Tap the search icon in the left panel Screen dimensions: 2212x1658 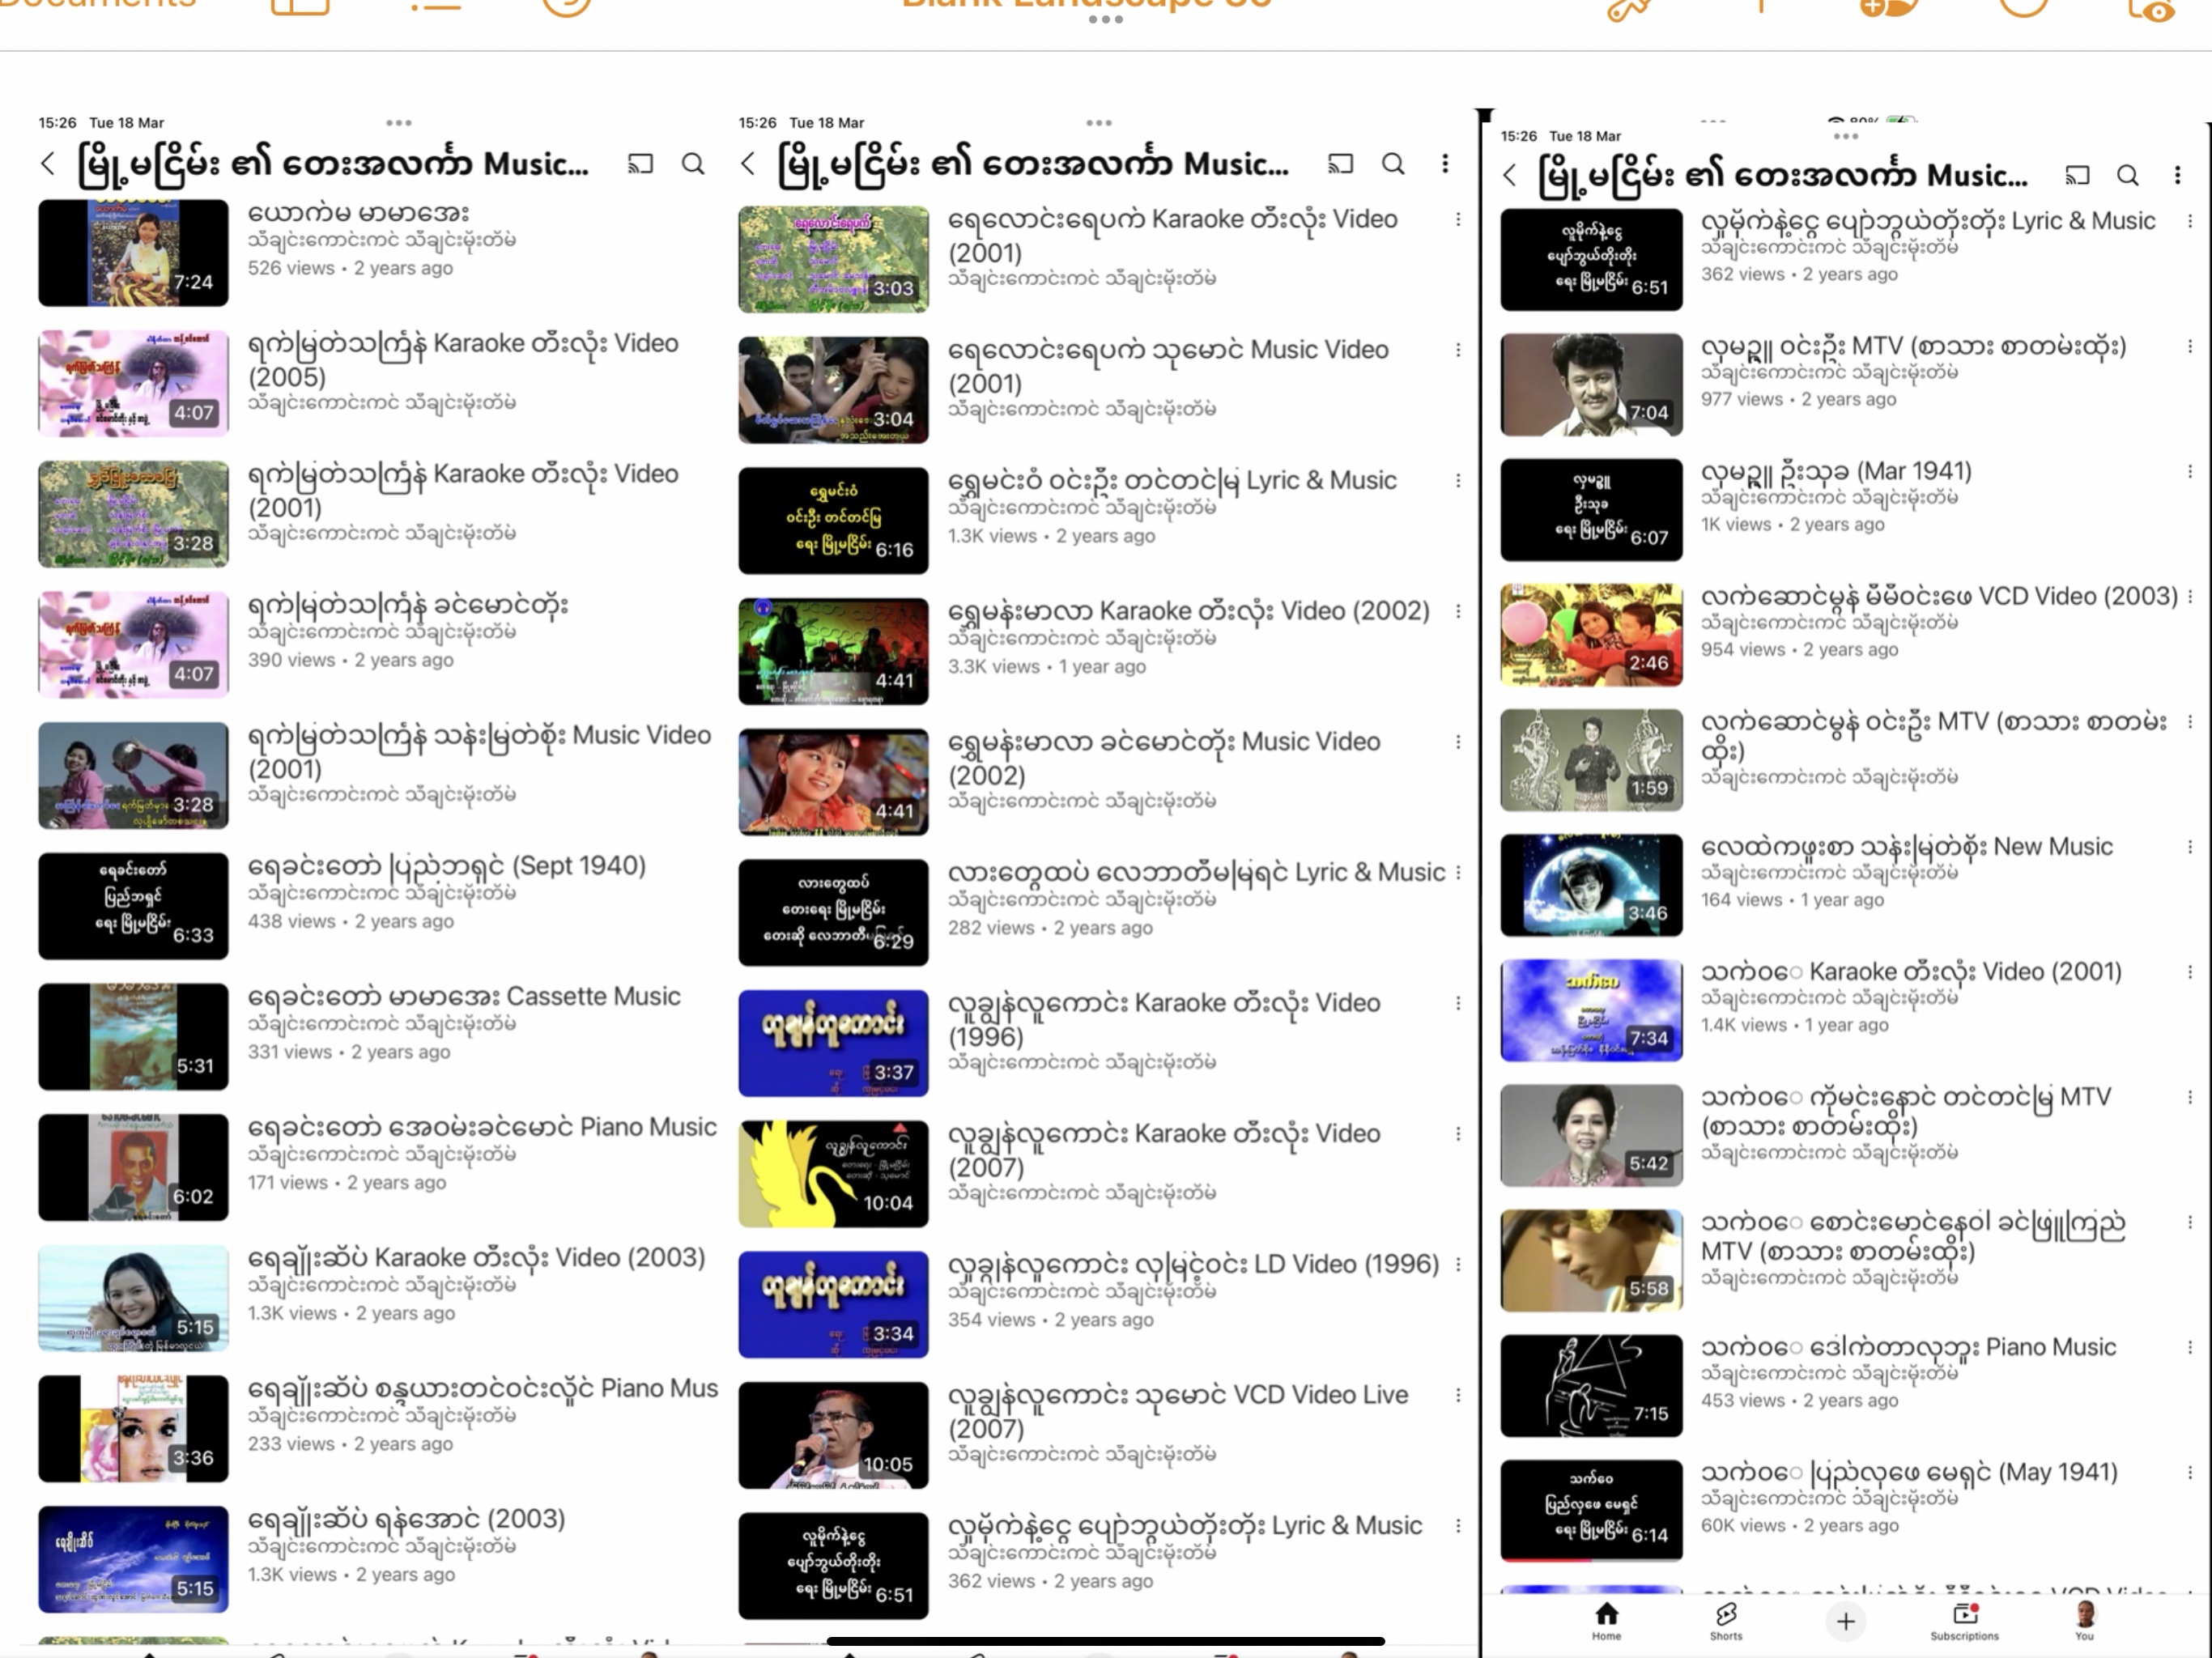click(693, 164)
